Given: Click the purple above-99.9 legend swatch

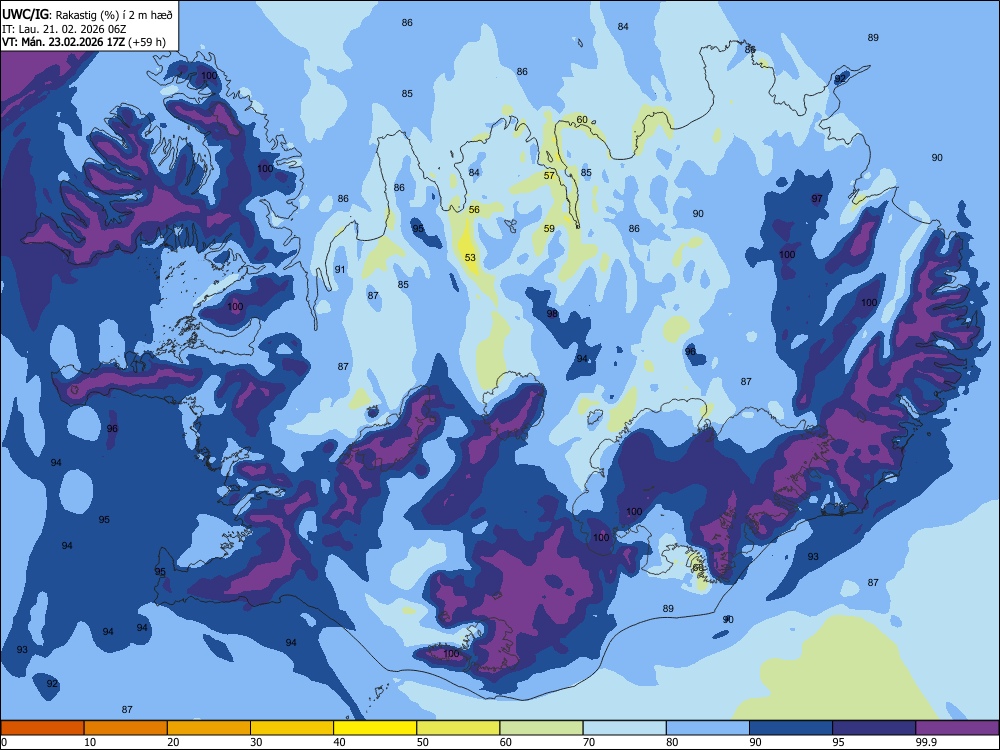Looking at the screenshot, I should 957,728.
